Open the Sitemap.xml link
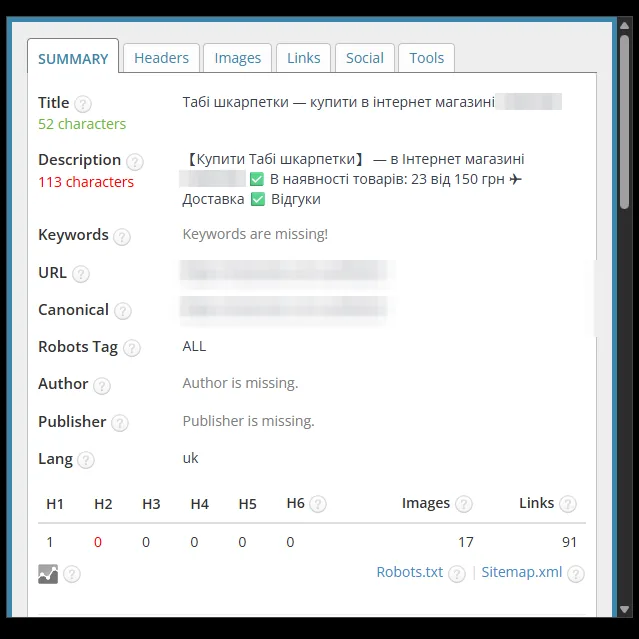This screenshot has width=639, height=639. pos(522,572)
